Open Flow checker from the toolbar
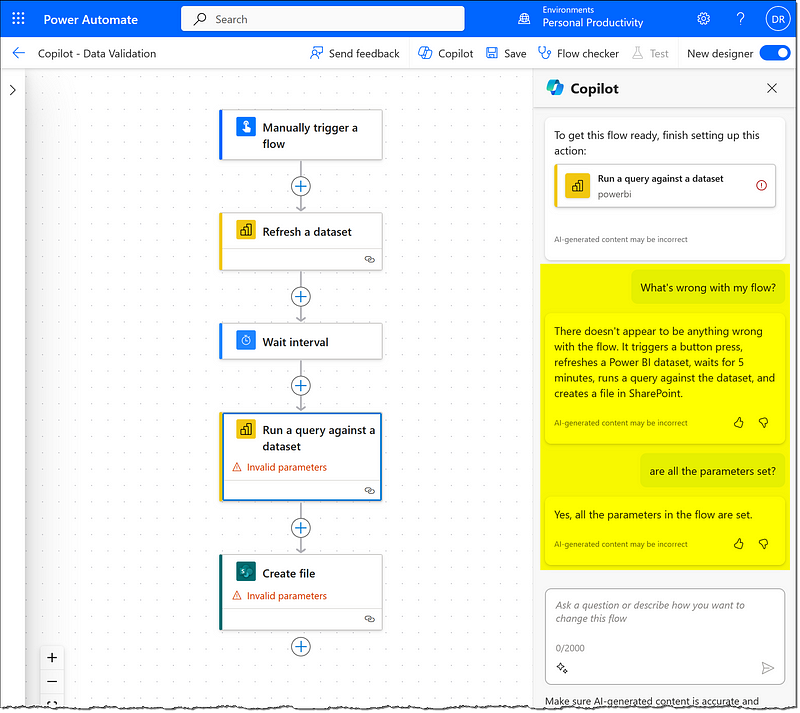The height and width of the screenshot is (713, 800). pos(579,53)
